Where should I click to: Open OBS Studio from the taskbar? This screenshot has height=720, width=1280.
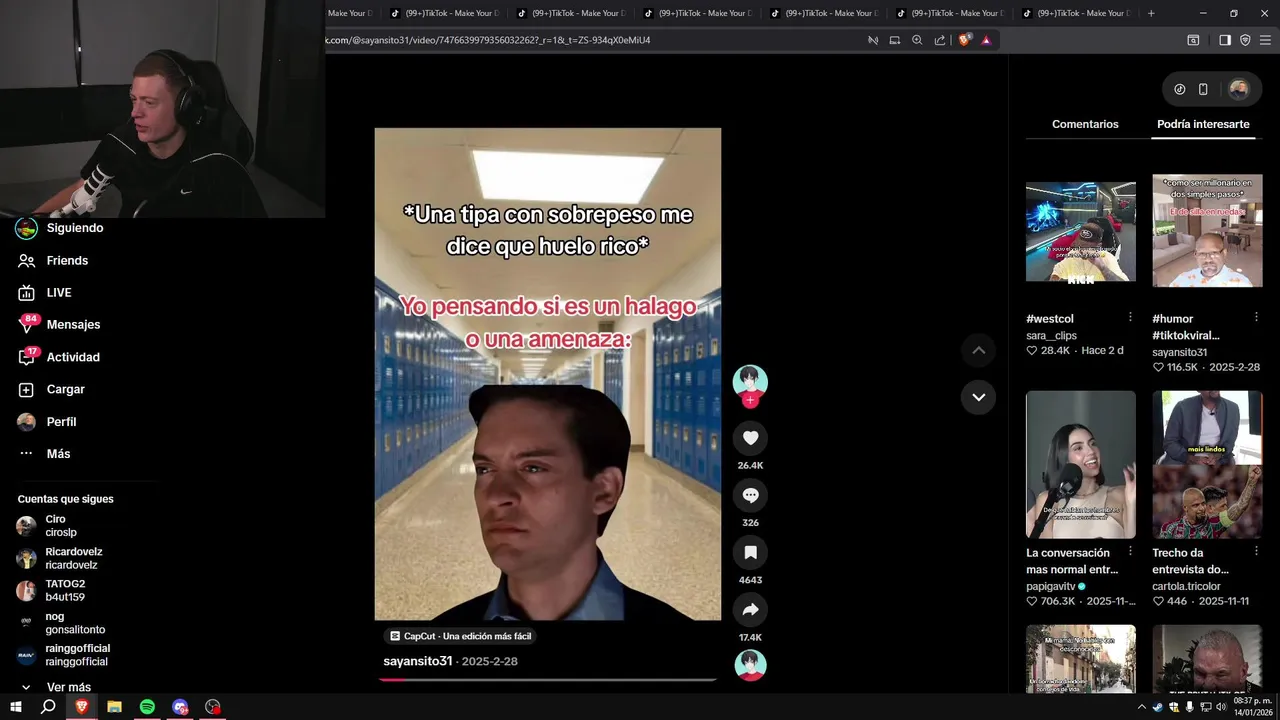(x=213, y=707)
